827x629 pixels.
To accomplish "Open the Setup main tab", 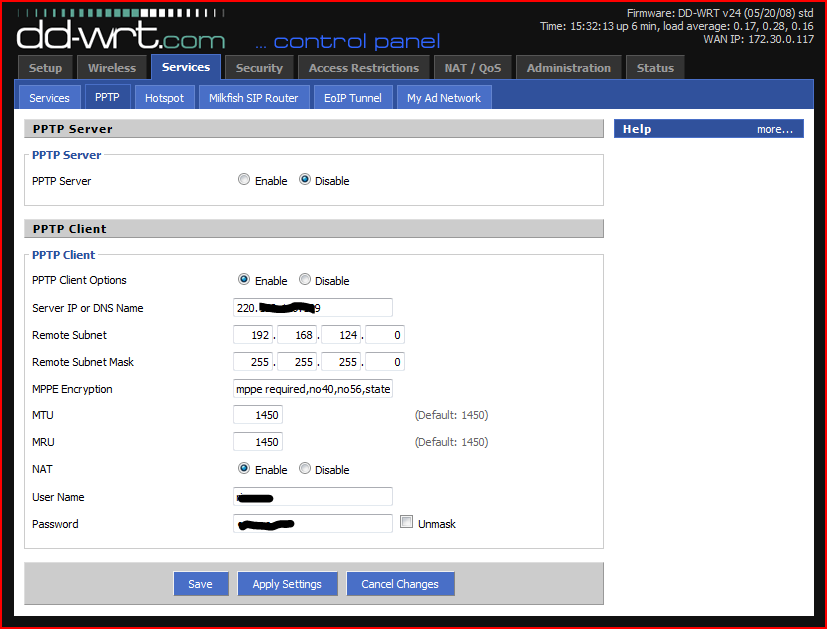I will point(45,68).
